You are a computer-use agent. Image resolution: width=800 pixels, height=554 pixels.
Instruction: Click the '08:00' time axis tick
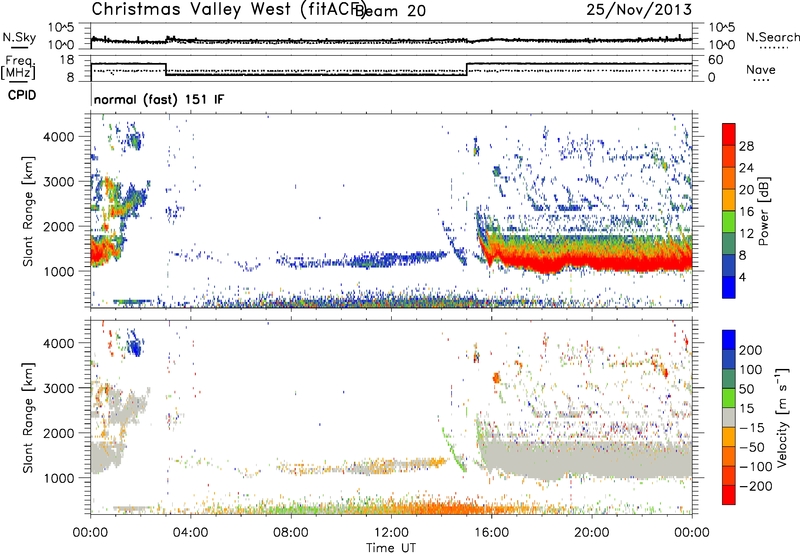(291, 533)
